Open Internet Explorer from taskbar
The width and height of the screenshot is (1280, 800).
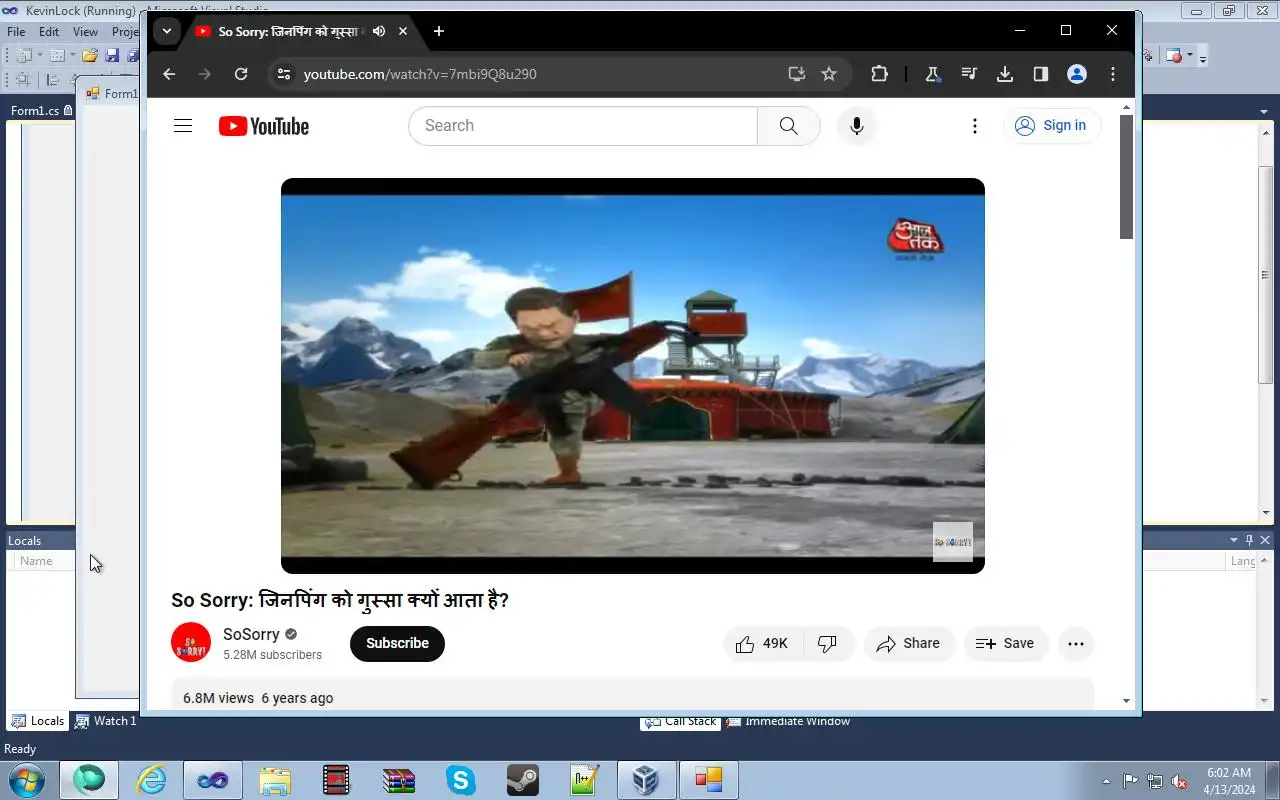[151, 780]
